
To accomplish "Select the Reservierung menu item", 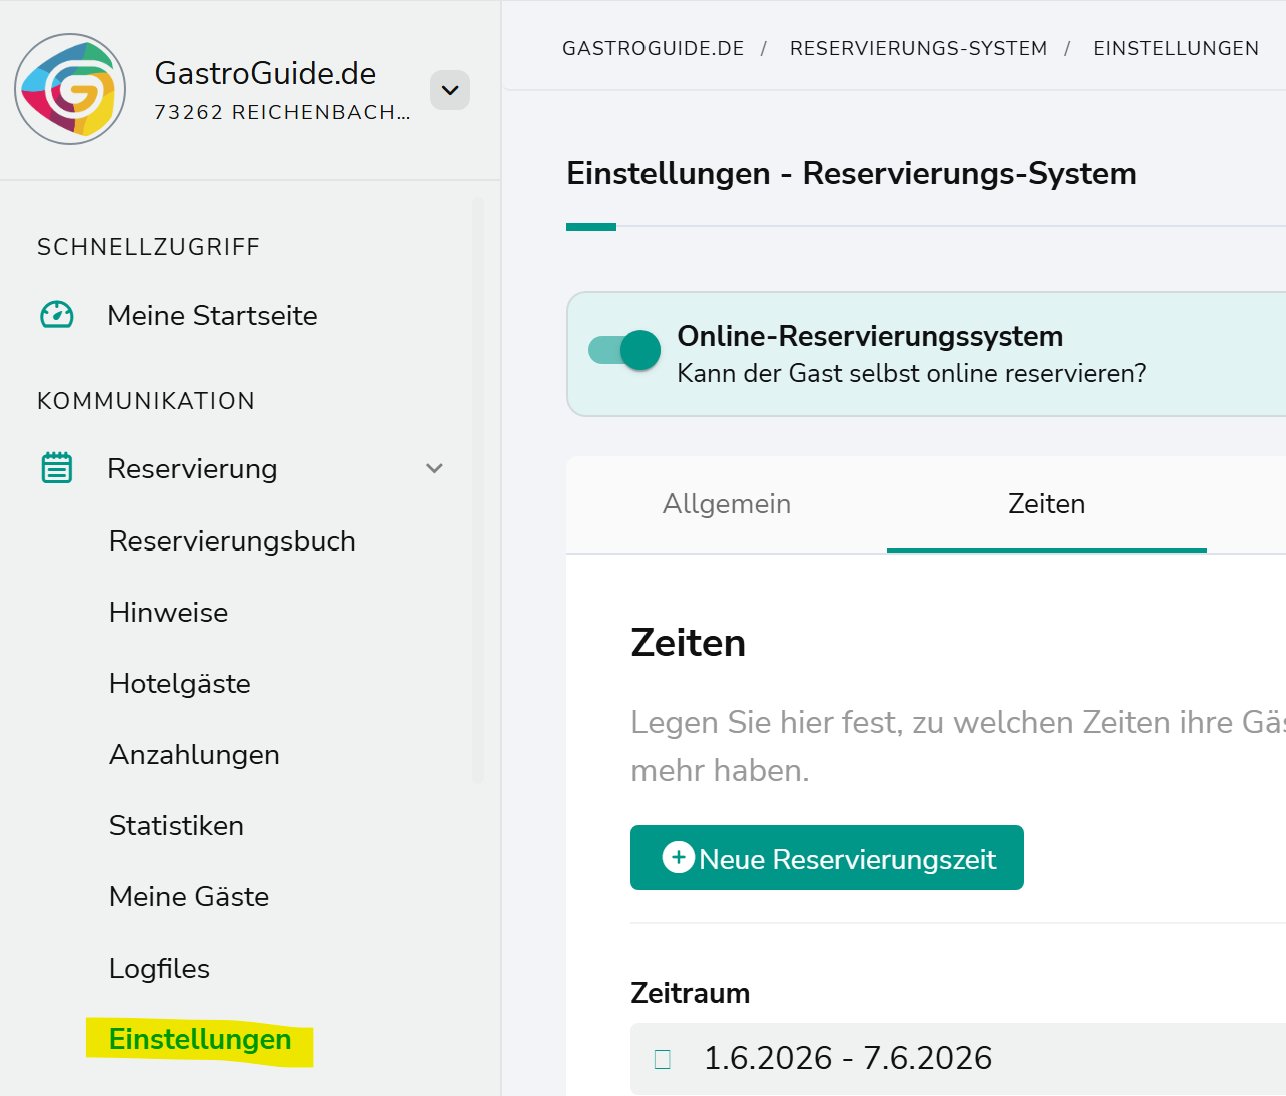I will click(x=192, y=468).
